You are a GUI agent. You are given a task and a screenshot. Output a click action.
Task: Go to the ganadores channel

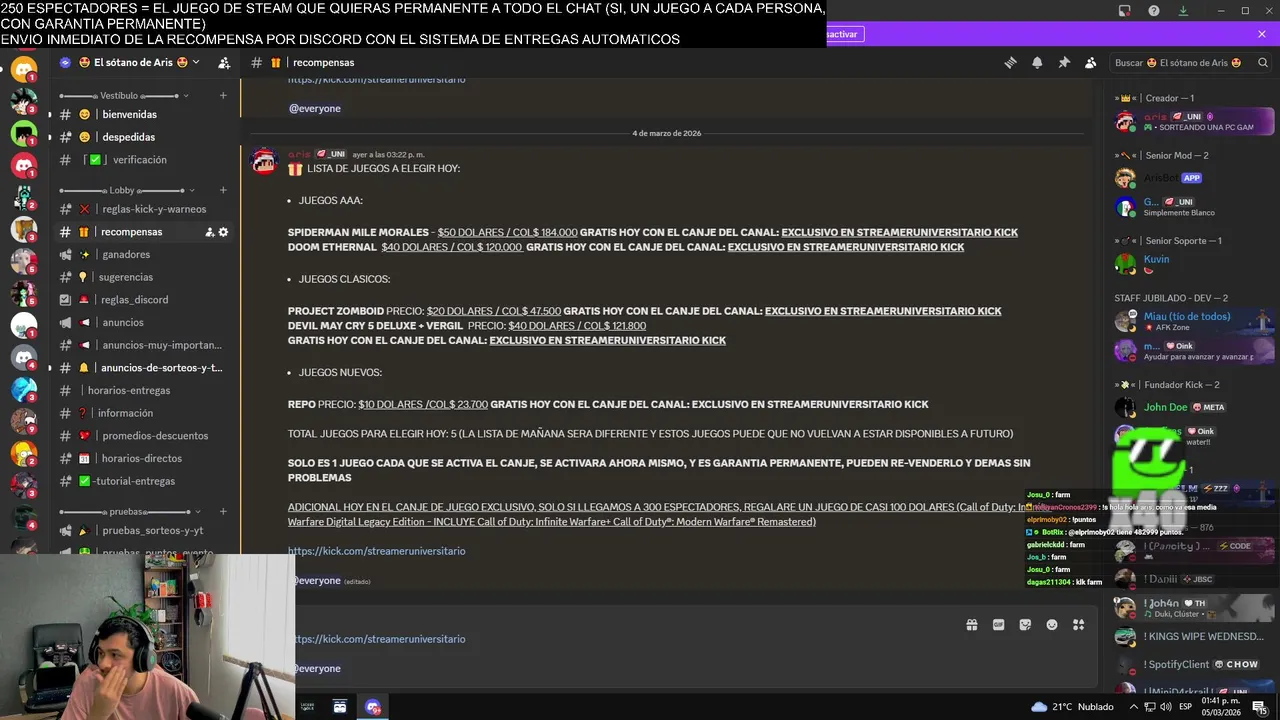click(142, 255)
